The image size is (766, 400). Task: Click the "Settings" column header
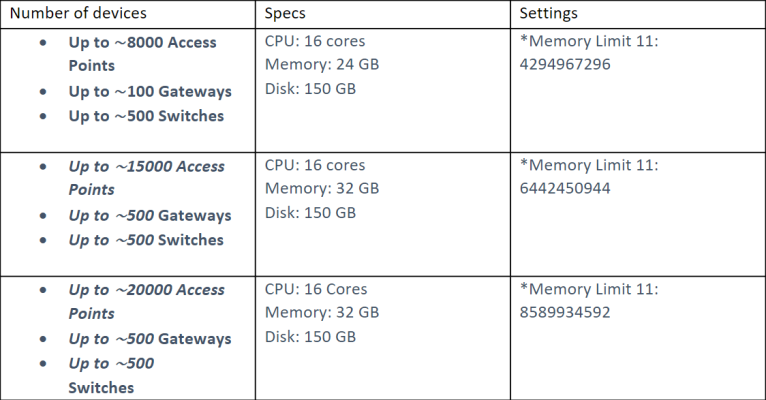(x=549, y=15)
